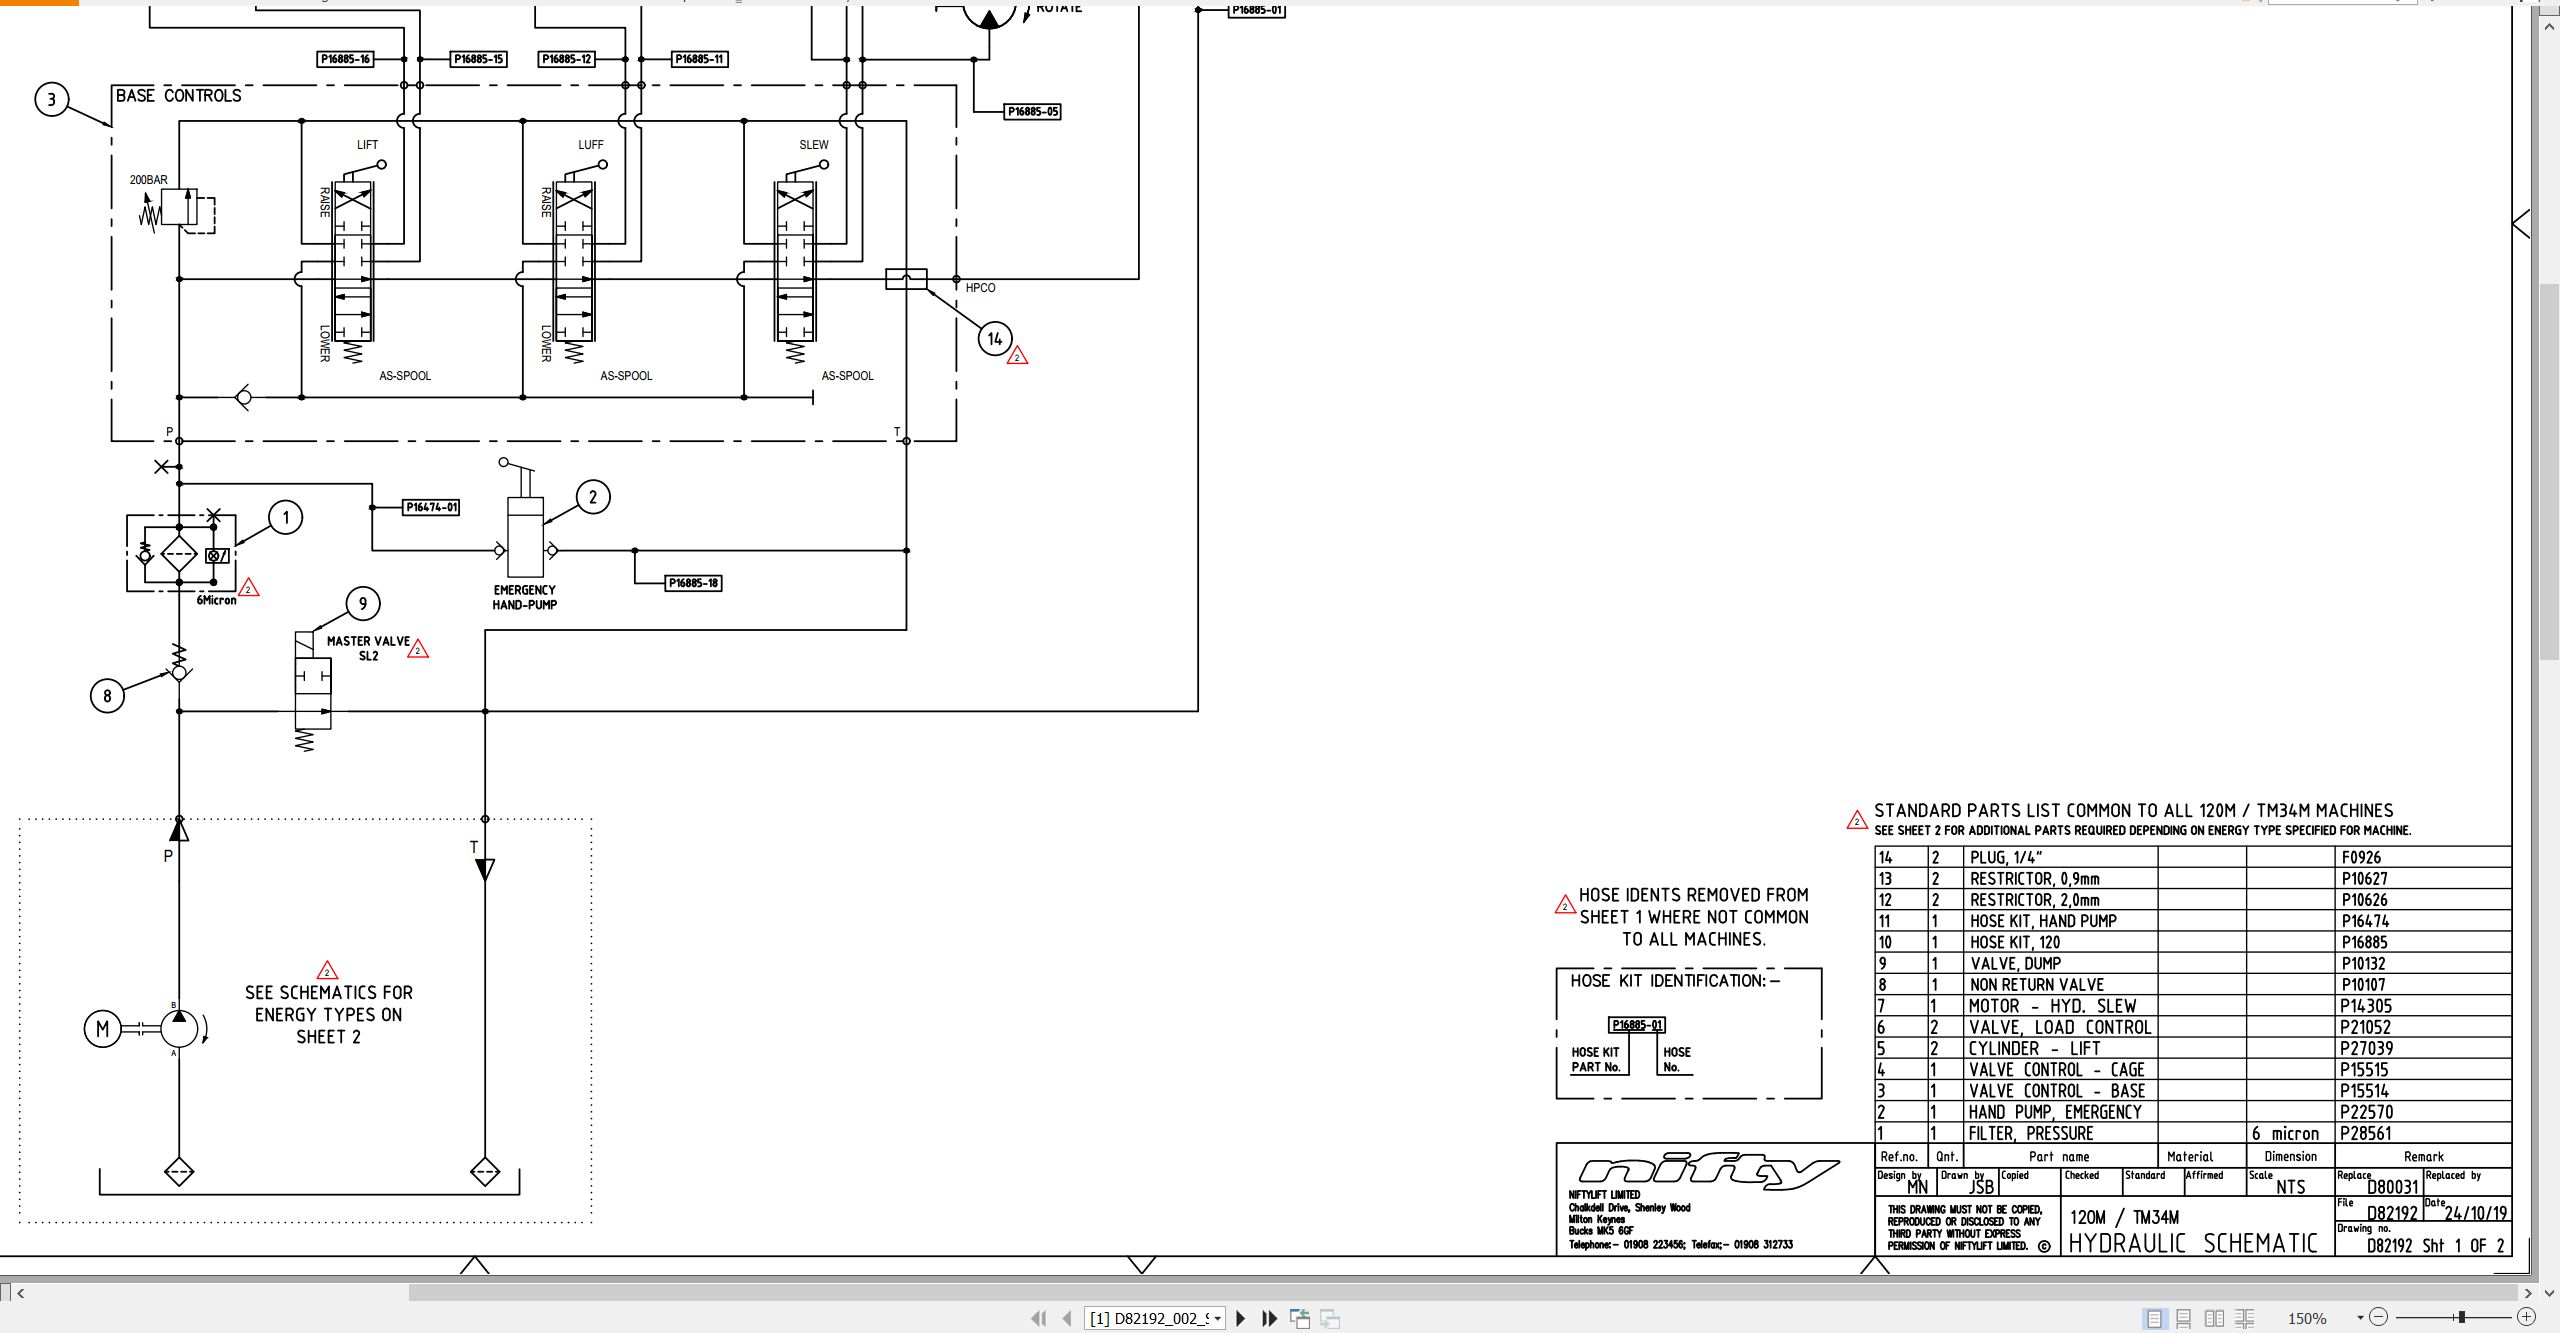Viewport: 2560px width, 1333px height.
Task: Click the vertical scrollbar up arrow
Action: pyautogui.click(x=2549, y=25)
